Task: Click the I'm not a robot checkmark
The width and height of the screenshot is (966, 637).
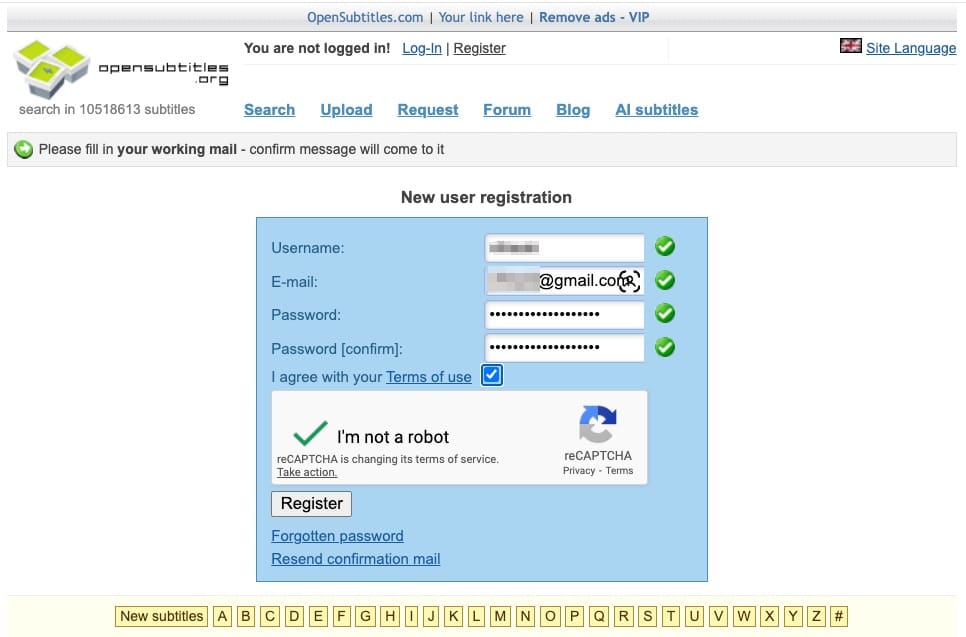Action: [310, 433]
